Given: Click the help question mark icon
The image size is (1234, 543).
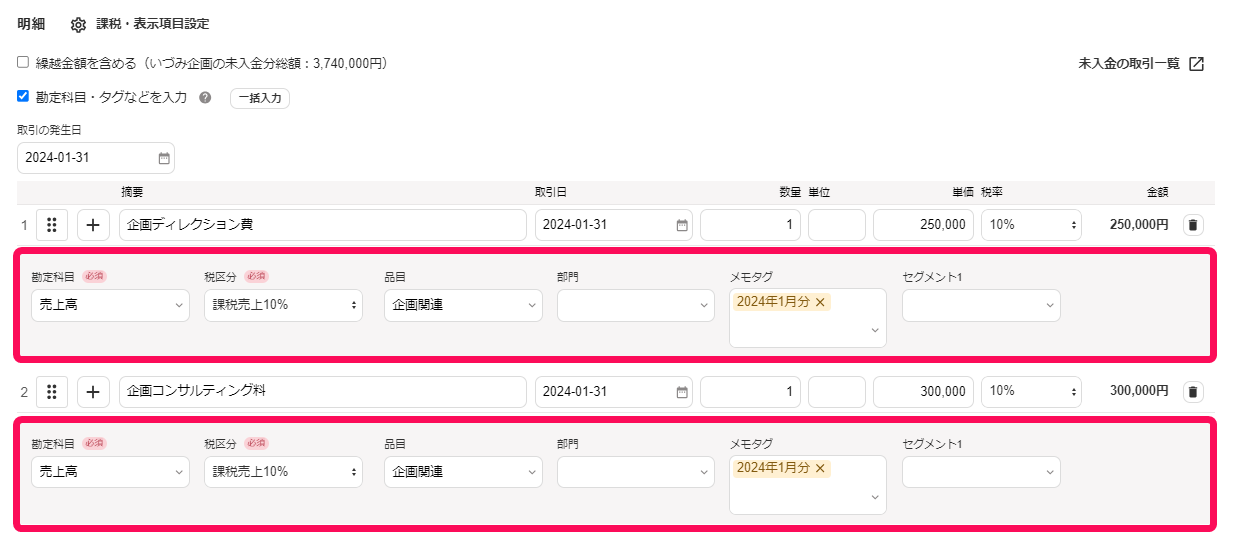Looking at the screenshot, I should (x=205, y=98).
